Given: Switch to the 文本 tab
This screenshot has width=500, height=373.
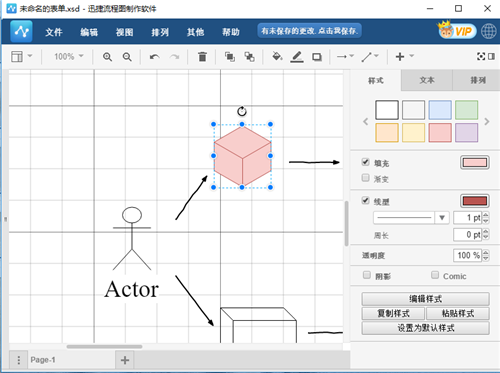Looking at the screenshot, I should (427, 80).
